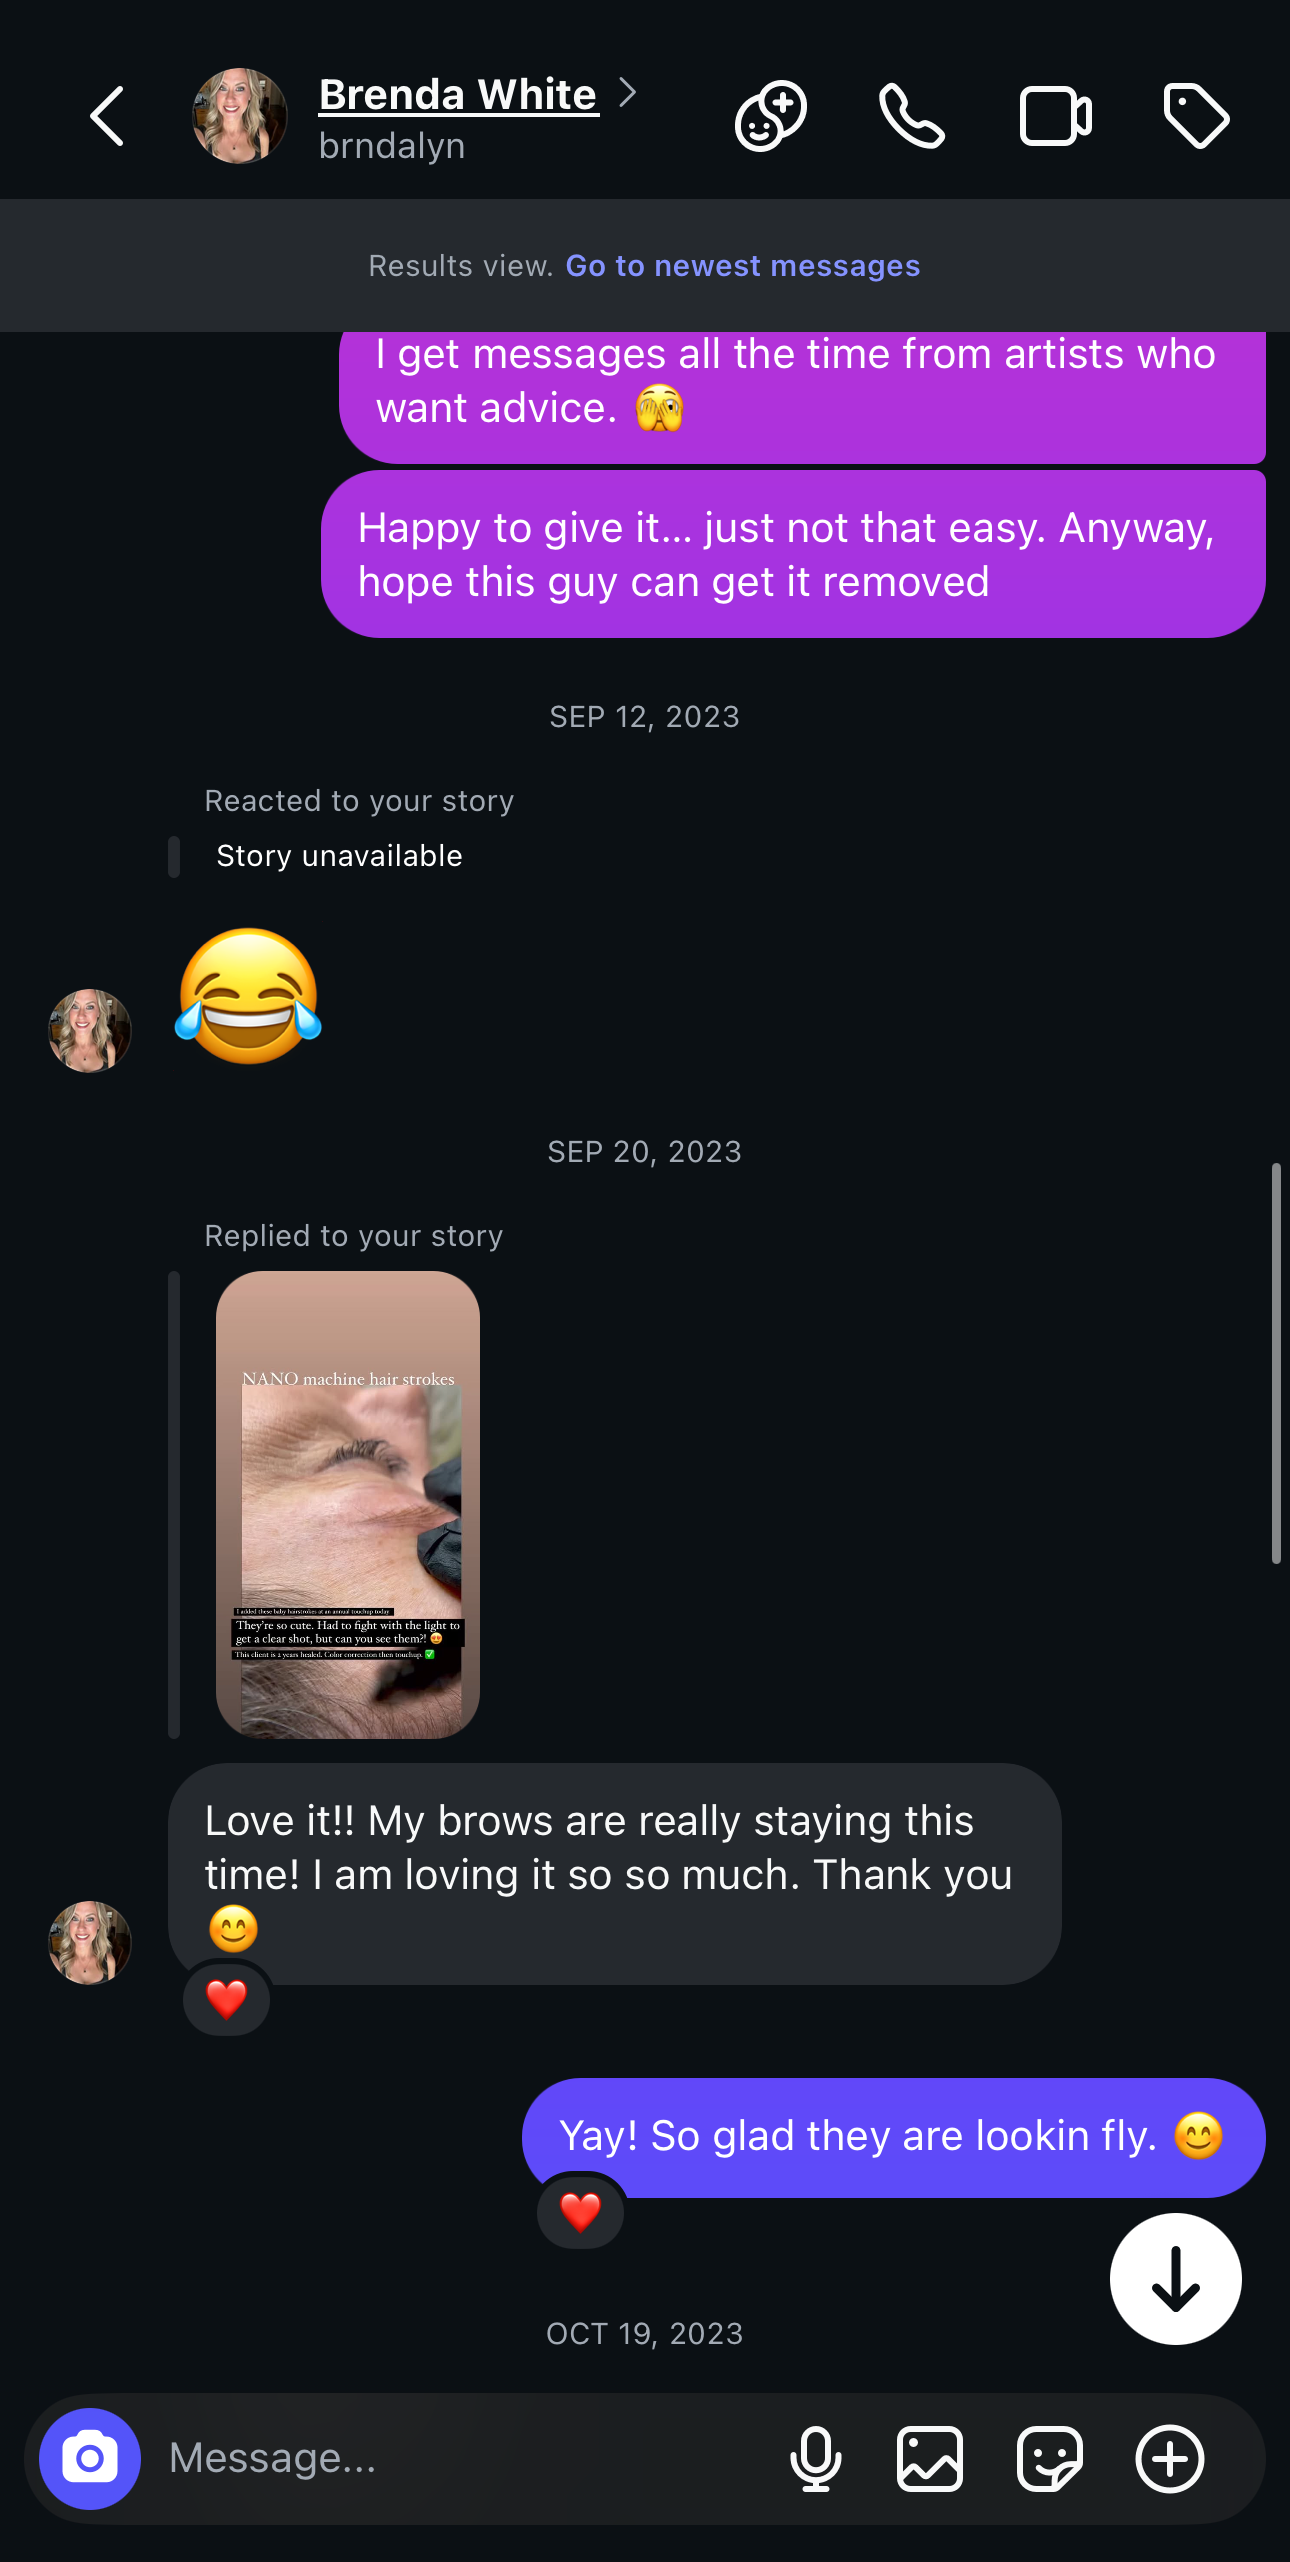This screenshot has width=1290, height=2562.
Task: Open the sticker picker
Action: [1049, 2458]
